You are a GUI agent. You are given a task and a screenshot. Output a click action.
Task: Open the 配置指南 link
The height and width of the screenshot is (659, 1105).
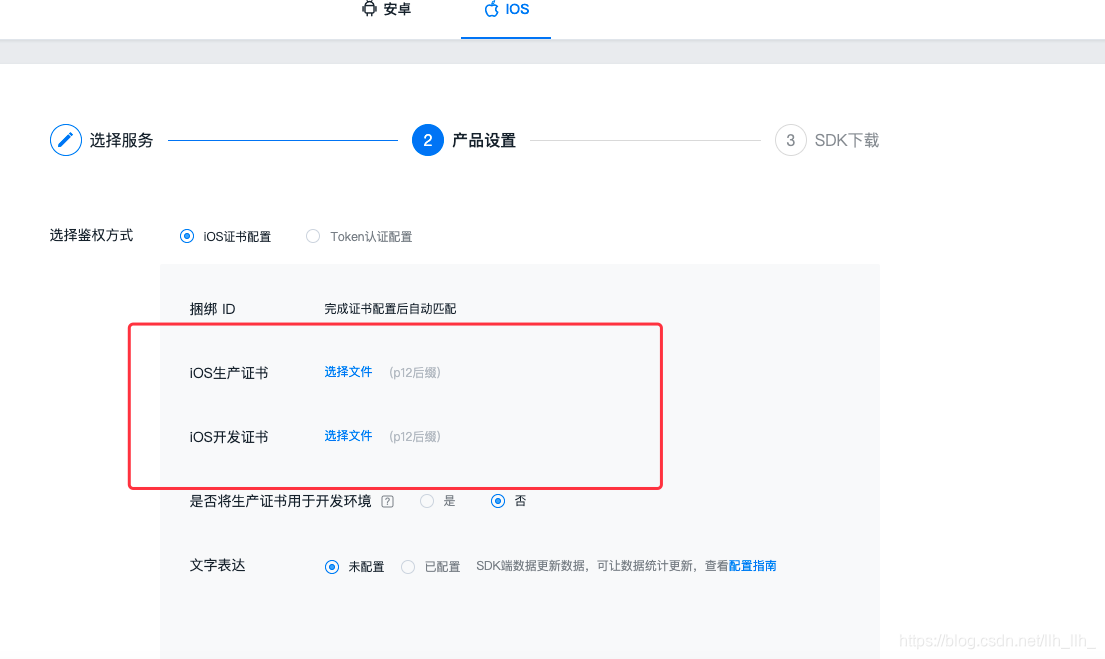coord(753,566)
